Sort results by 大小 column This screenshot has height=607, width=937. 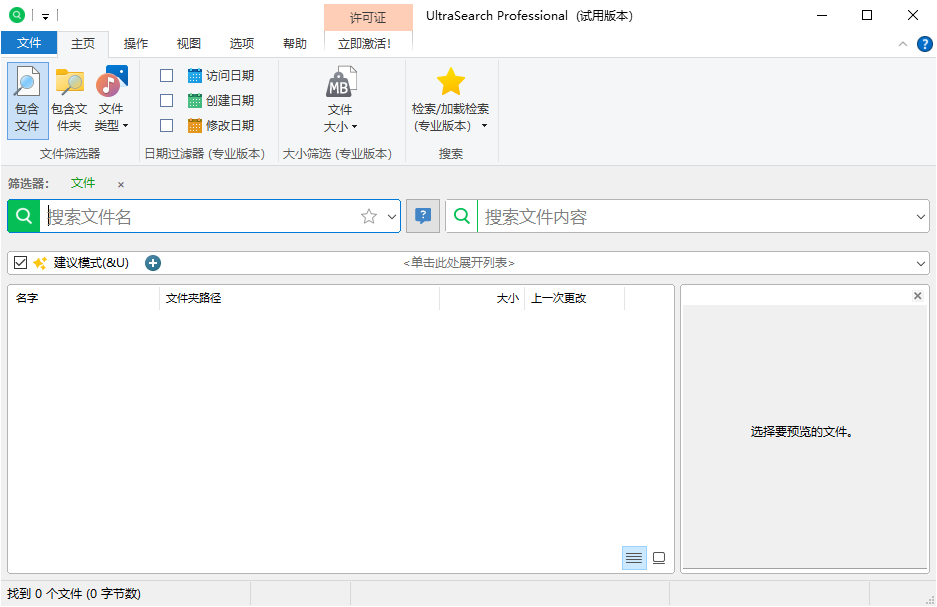click(x=482, y=298)
